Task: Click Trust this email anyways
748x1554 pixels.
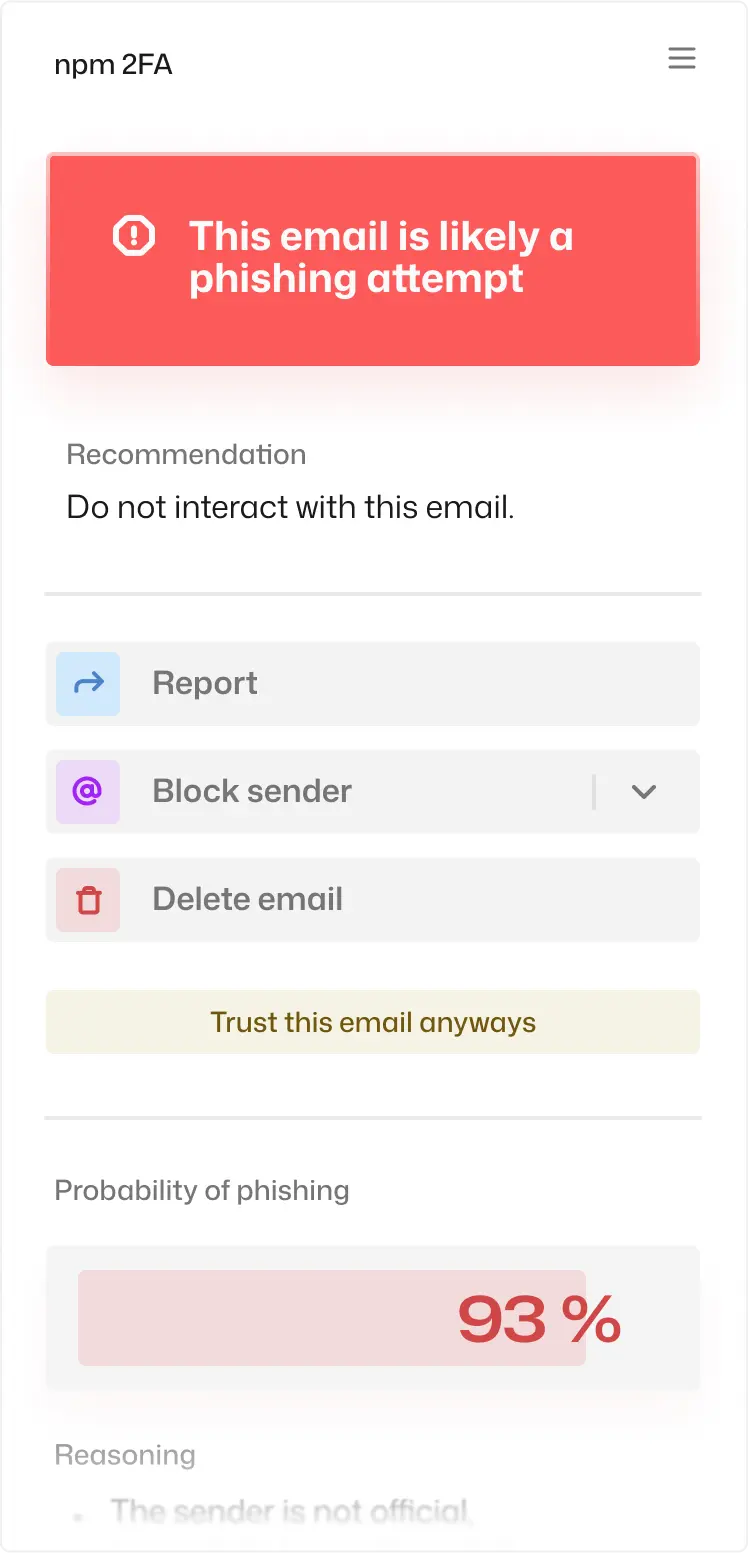Action: 373,1023
